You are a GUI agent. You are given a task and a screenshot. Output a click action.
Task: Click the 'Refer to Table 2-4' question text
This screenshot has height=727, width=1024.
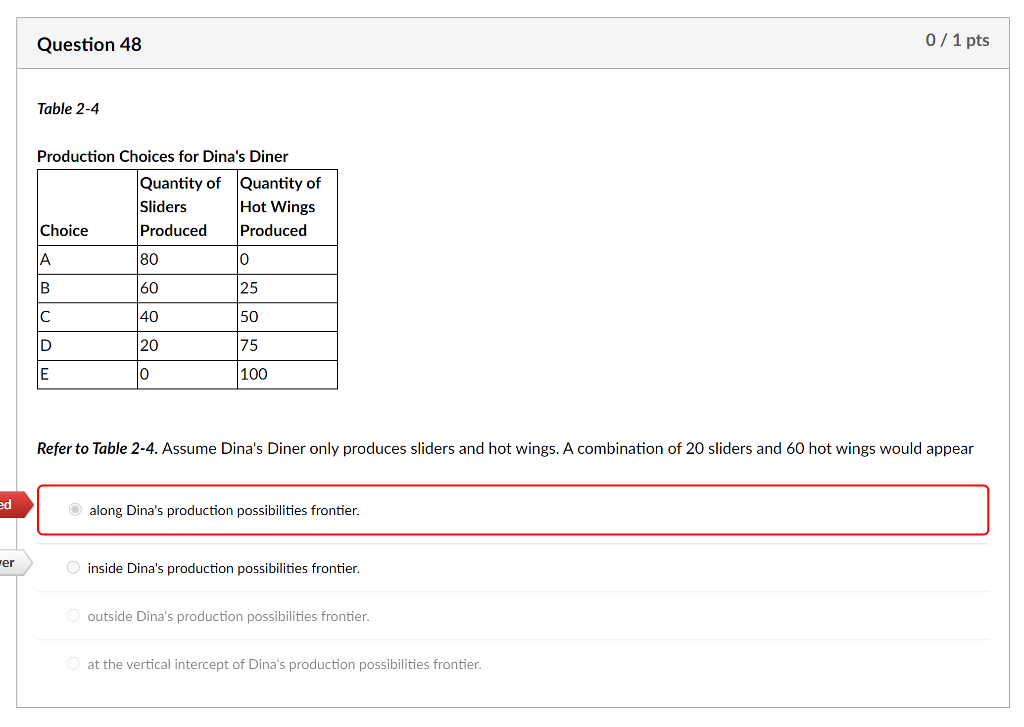(x=505, y=449)
